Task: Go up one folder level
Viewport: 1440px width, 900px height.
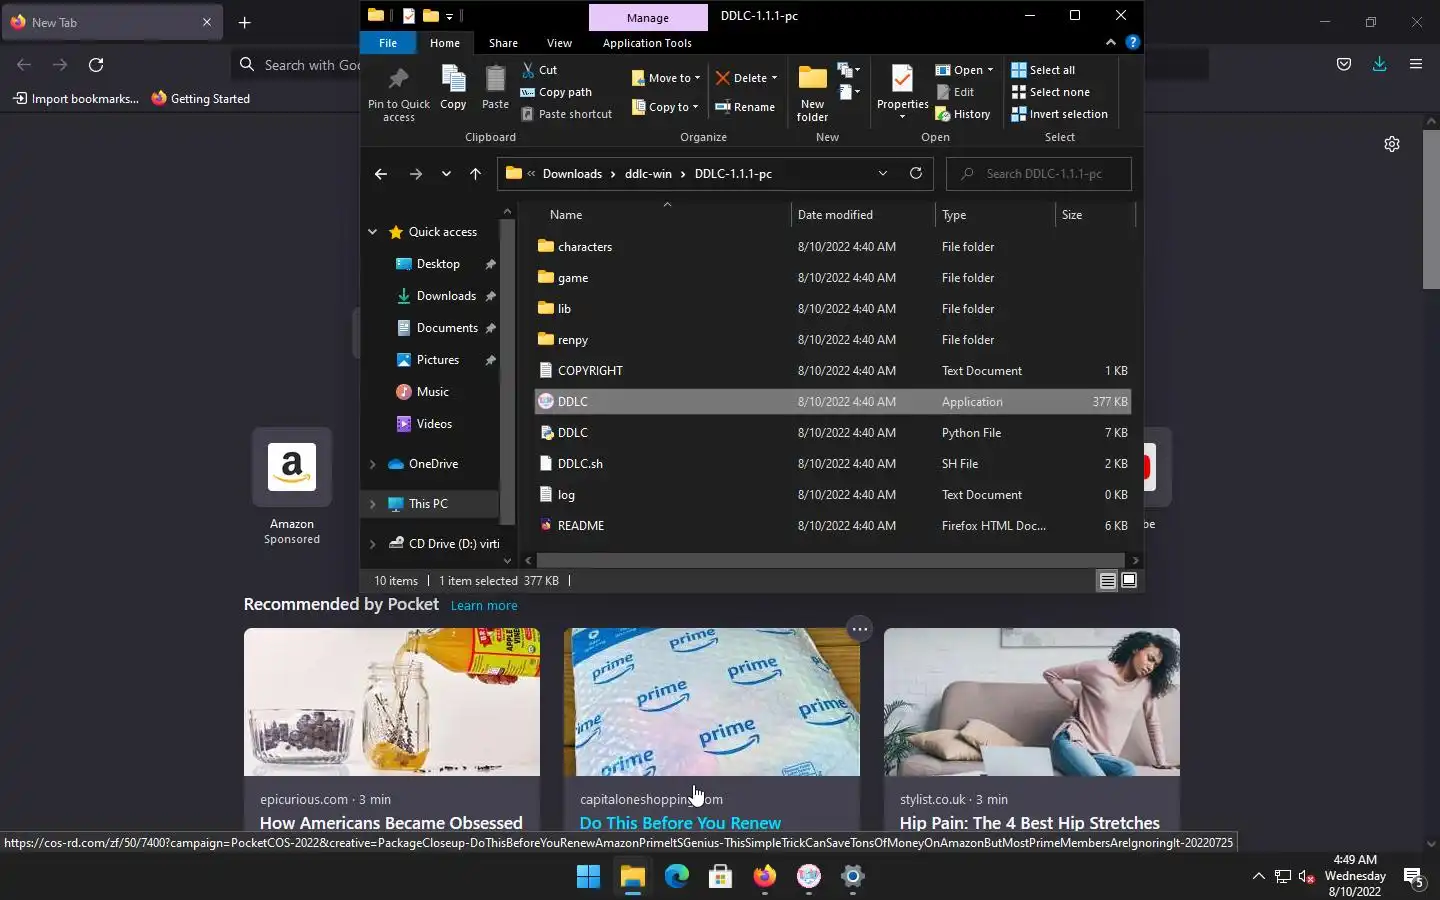Action: pyautogui.click(x=475, y=174)
